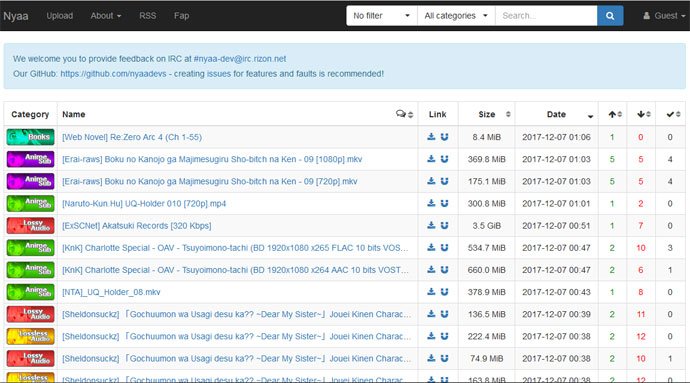
Task: Follow the github.com/nyaadevs link
Action: pyautogui.click(x=114, y=74)
